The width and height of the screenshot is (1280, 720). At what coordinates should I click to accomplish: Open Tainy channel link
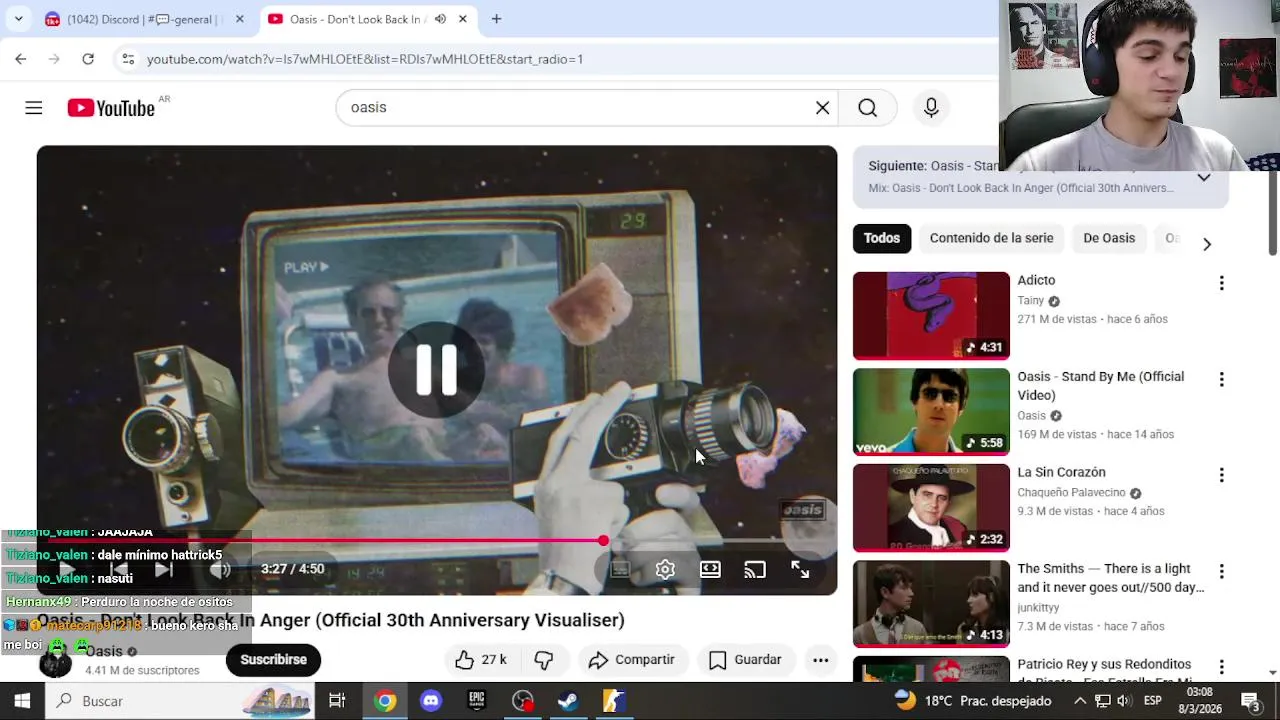click(1030, 301)
